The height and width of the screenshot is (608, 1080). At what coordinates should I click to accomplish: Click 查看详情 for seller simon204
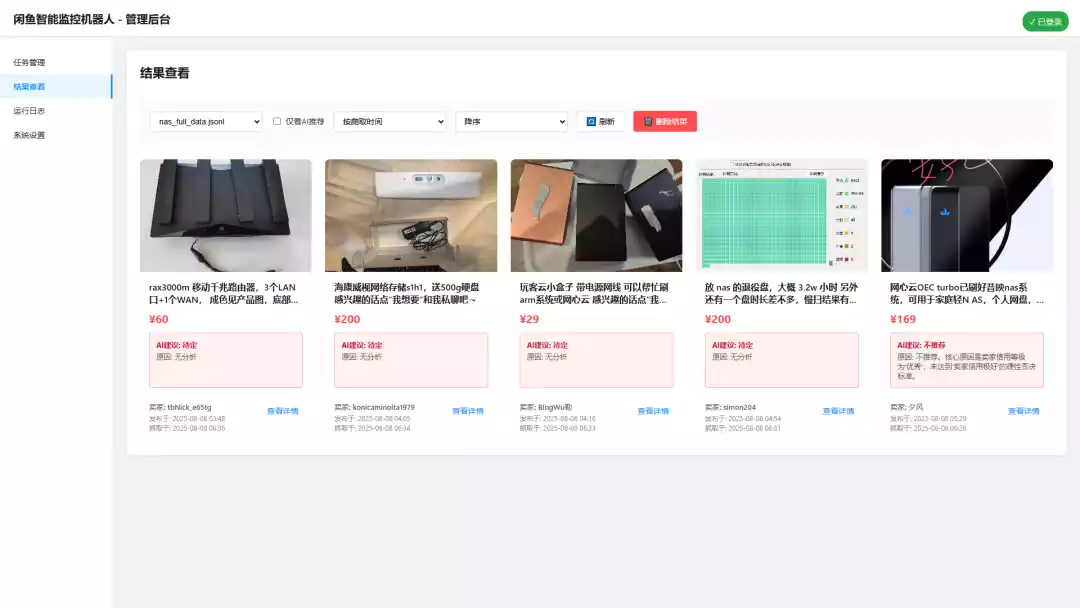[838, 411]
